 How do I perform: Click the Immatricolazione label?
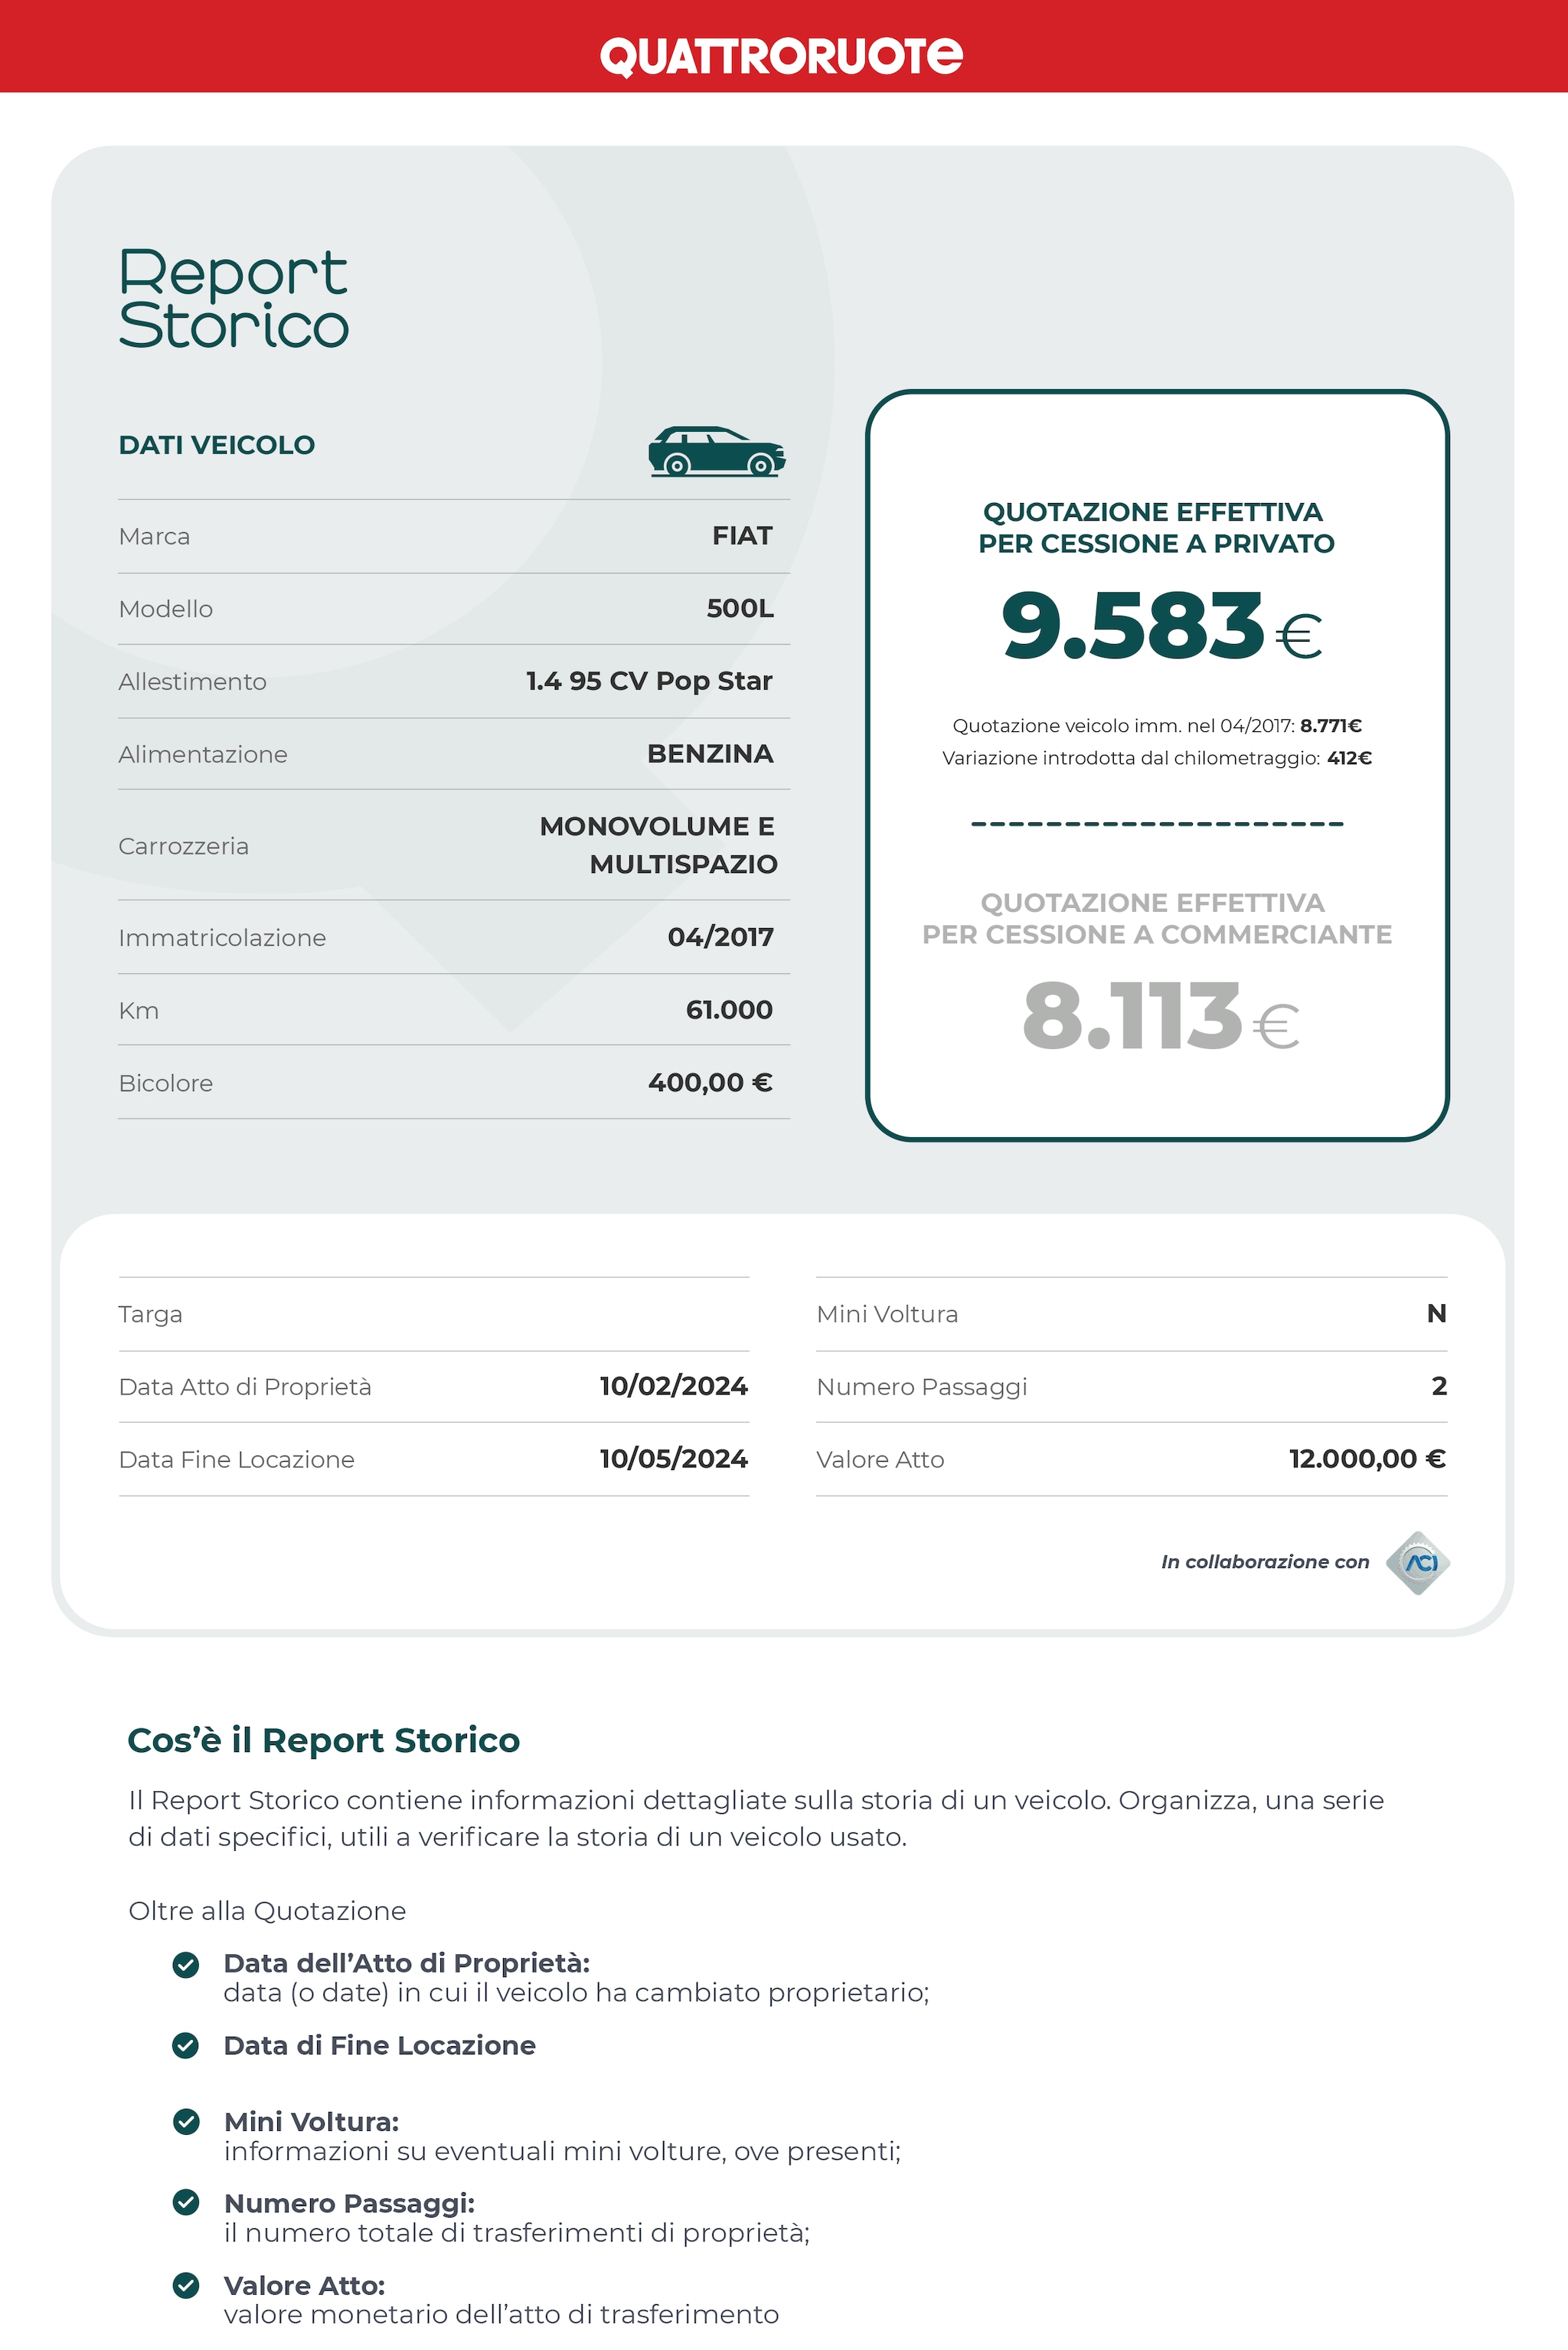[222, 938]
